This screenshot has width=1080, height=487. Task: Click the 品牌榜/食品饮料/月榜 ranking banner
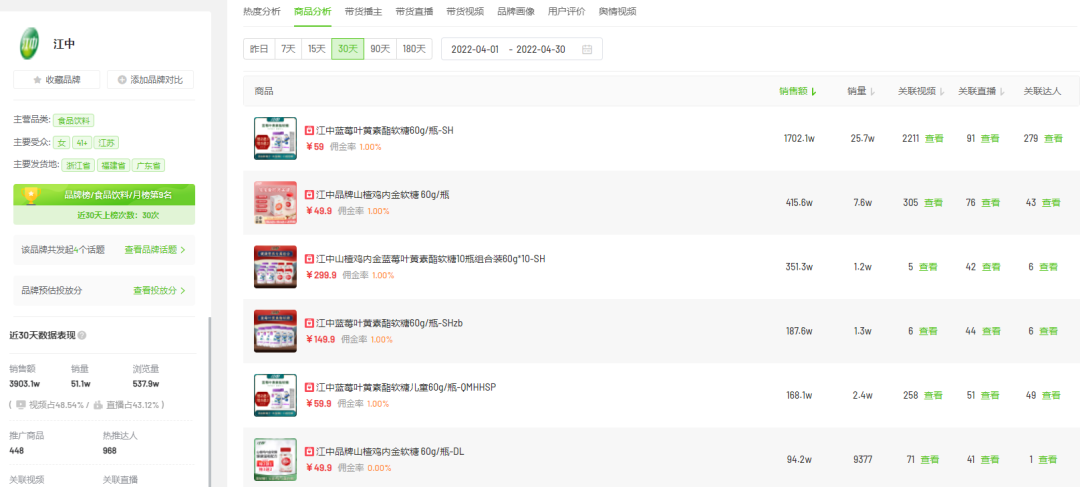tap(104, 195)
